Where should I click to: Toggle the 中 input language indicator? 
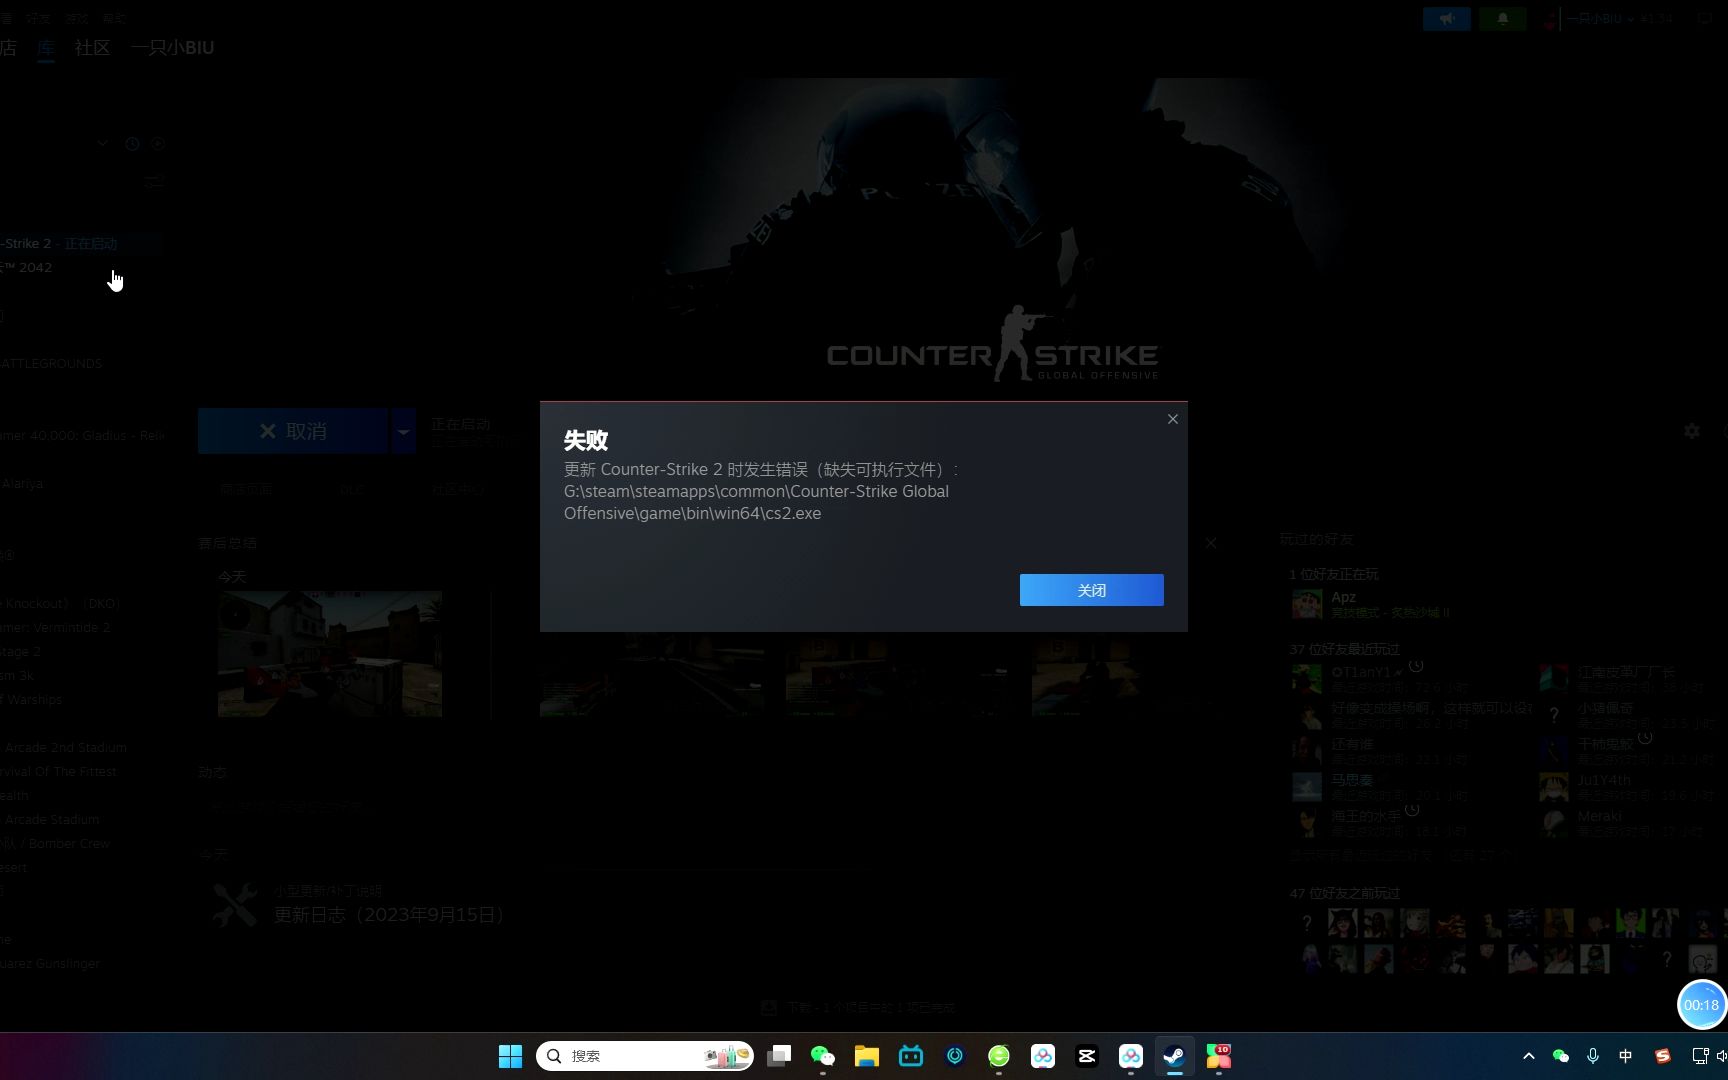click(x=1626, y=1056)
